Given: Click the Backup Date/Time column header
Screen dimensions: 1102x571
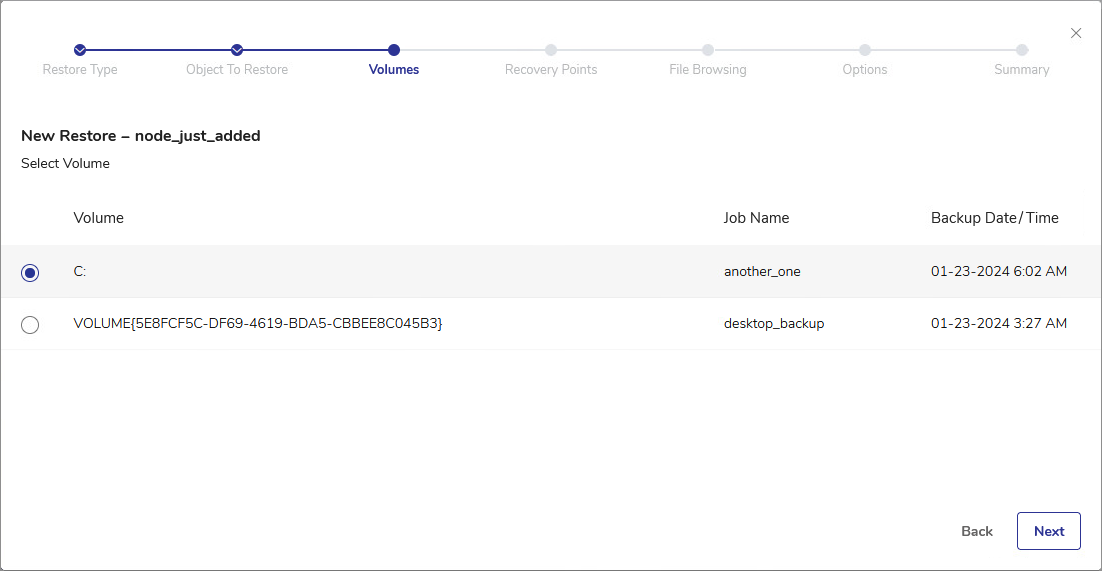Looking at the screenshot, I should 994,218.
